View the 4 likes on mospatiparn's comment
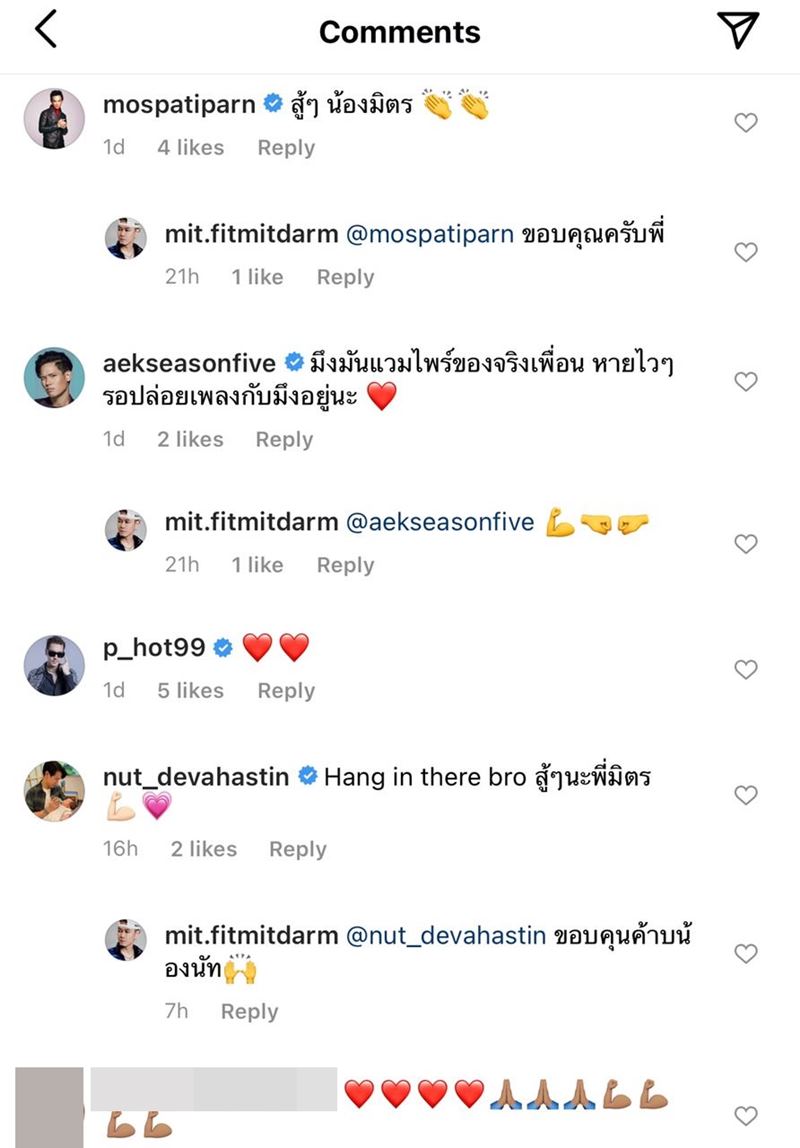 pyautogui.click(x=190, y=148)
